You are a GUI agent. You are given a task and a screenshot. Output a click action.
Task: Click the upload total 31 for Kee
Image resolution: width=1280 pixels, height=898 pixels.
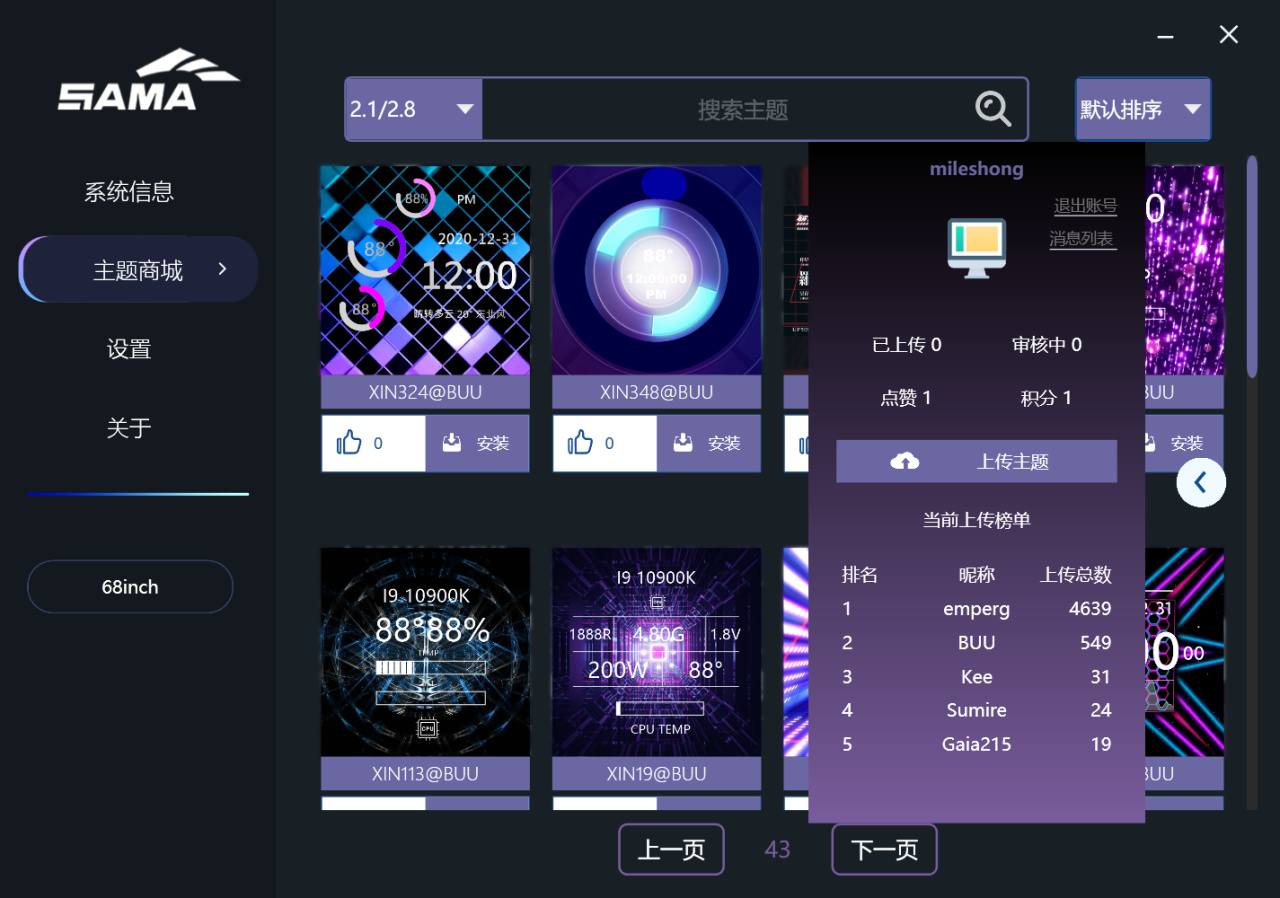click(1101, 677)
